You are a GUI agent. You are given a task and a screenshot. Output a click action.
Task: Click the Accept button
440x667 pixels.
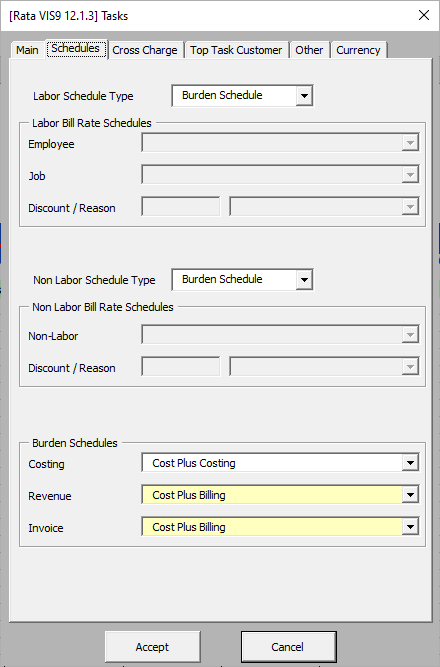152,647
